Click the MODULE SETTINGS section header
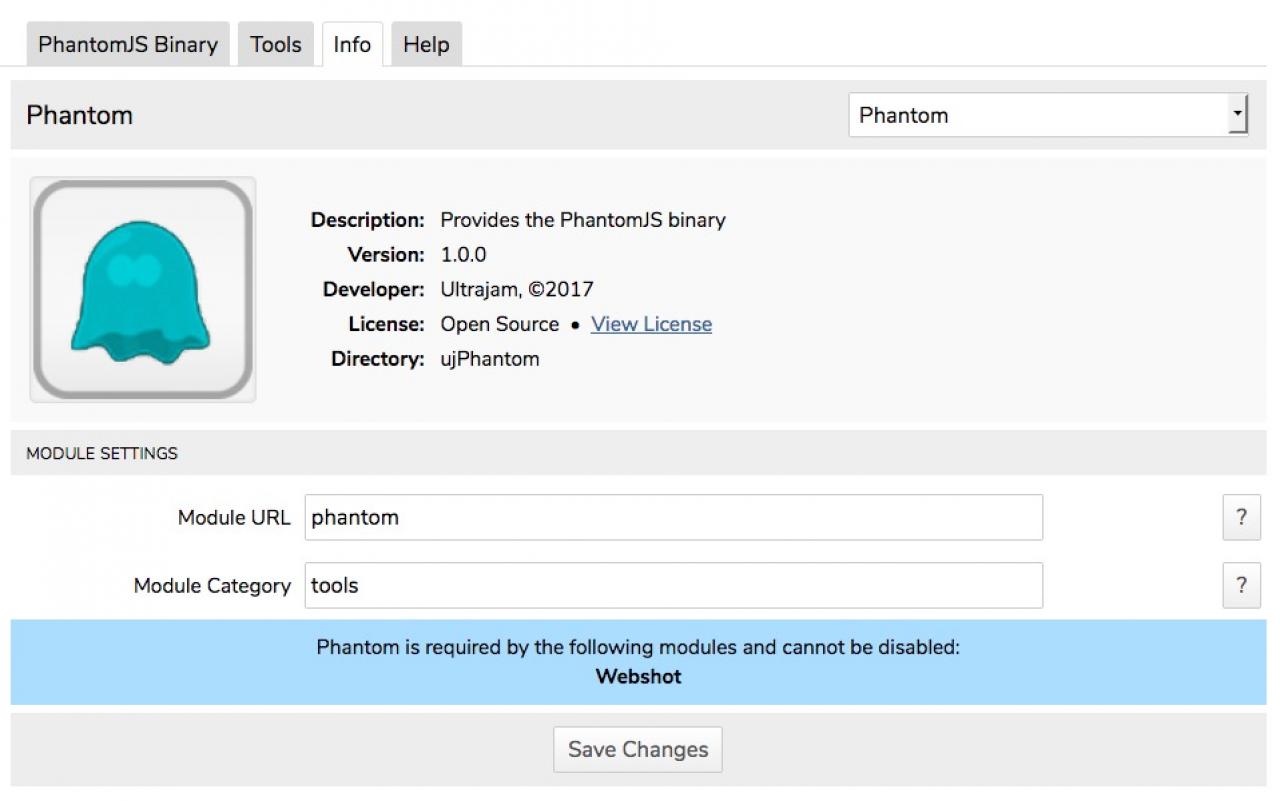The height and width of the screenshot is (801, 1280). tap(102, 453)
